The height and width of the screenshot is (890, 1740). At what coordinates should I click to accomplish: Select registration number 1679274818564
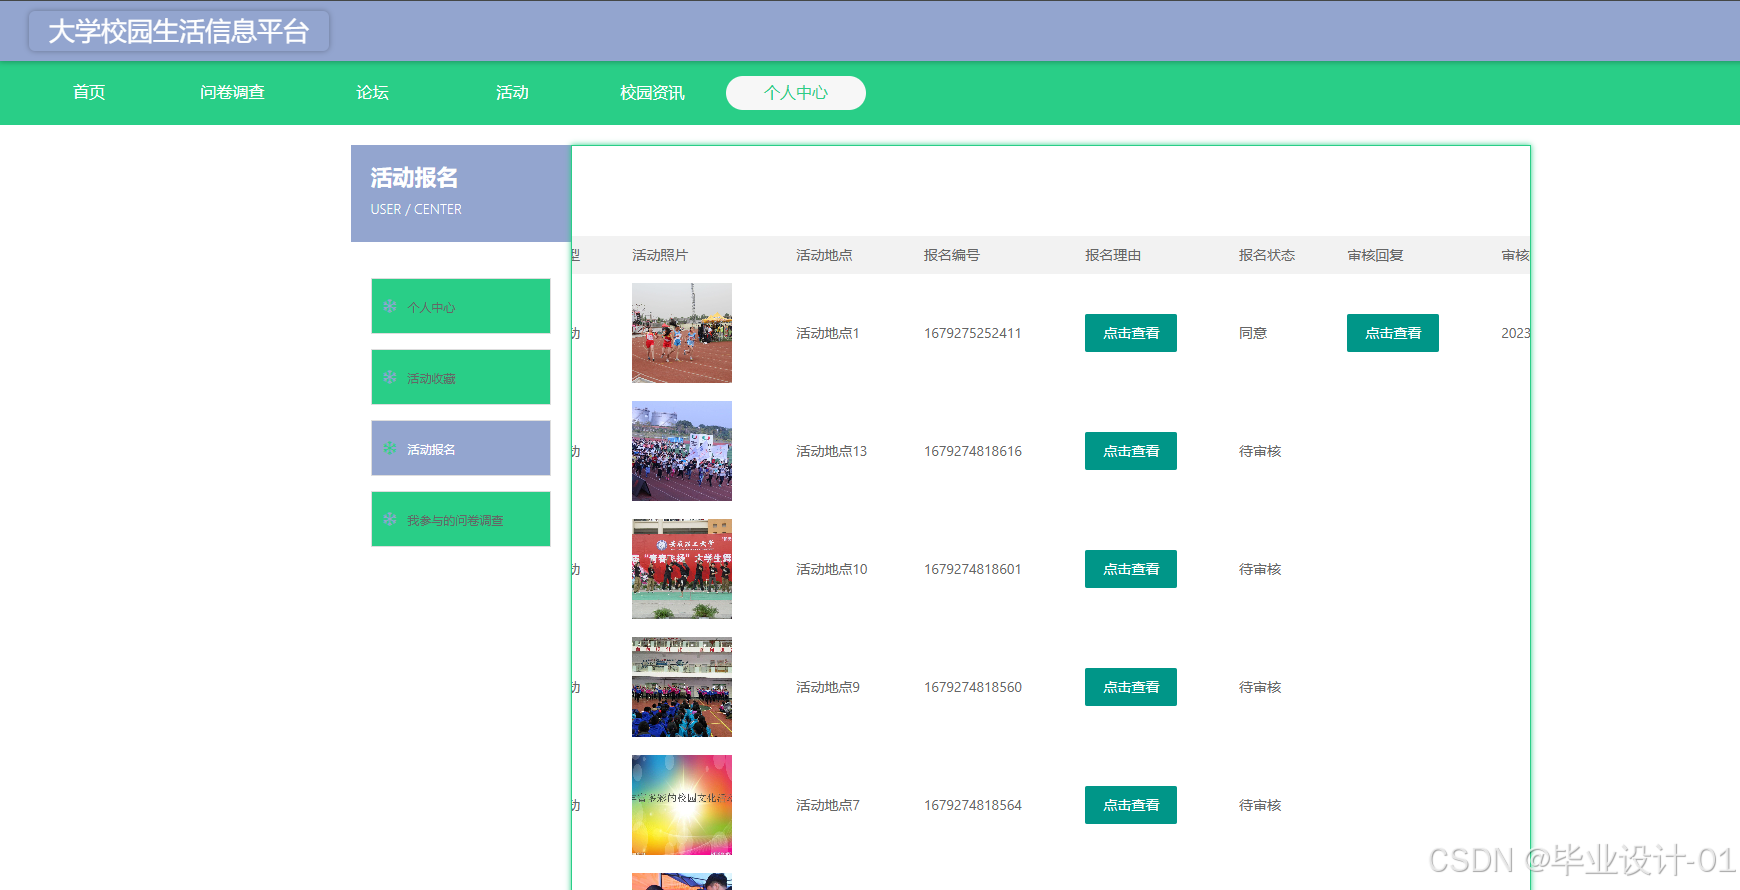tap(973, 805)
